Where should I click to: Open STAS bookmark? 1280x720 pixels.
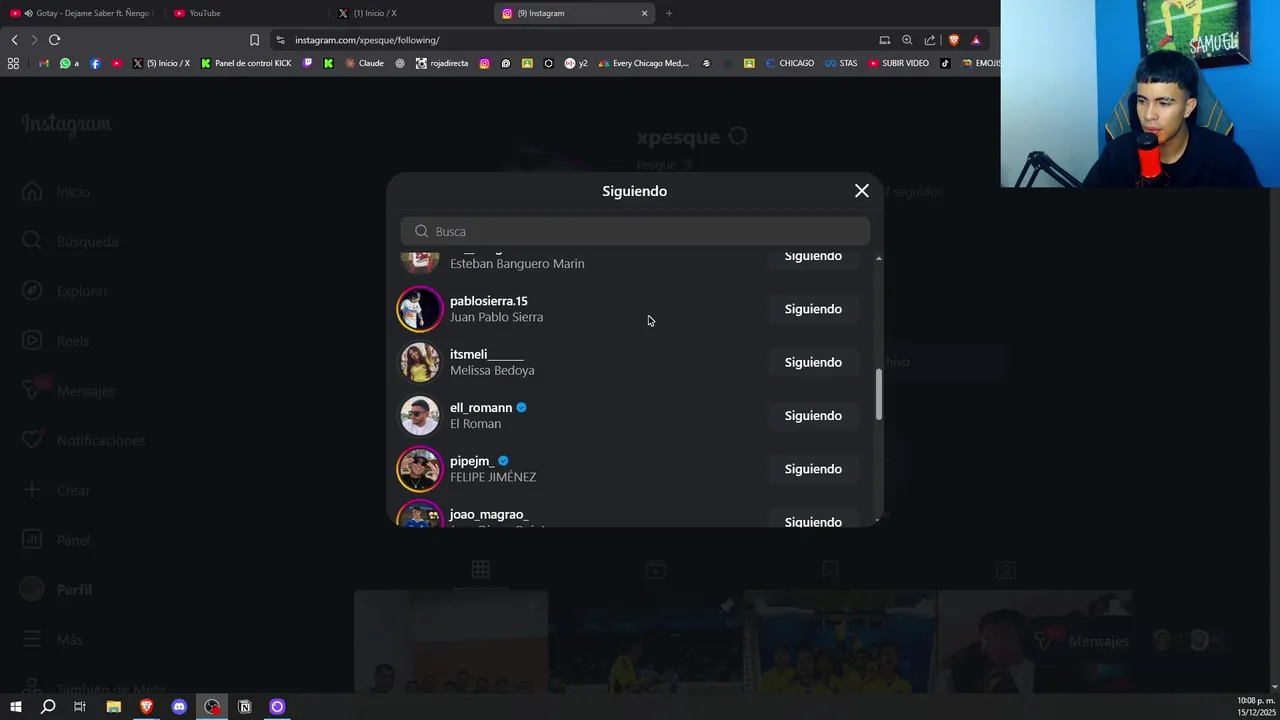pyautogui.click(x=841, y=63)
